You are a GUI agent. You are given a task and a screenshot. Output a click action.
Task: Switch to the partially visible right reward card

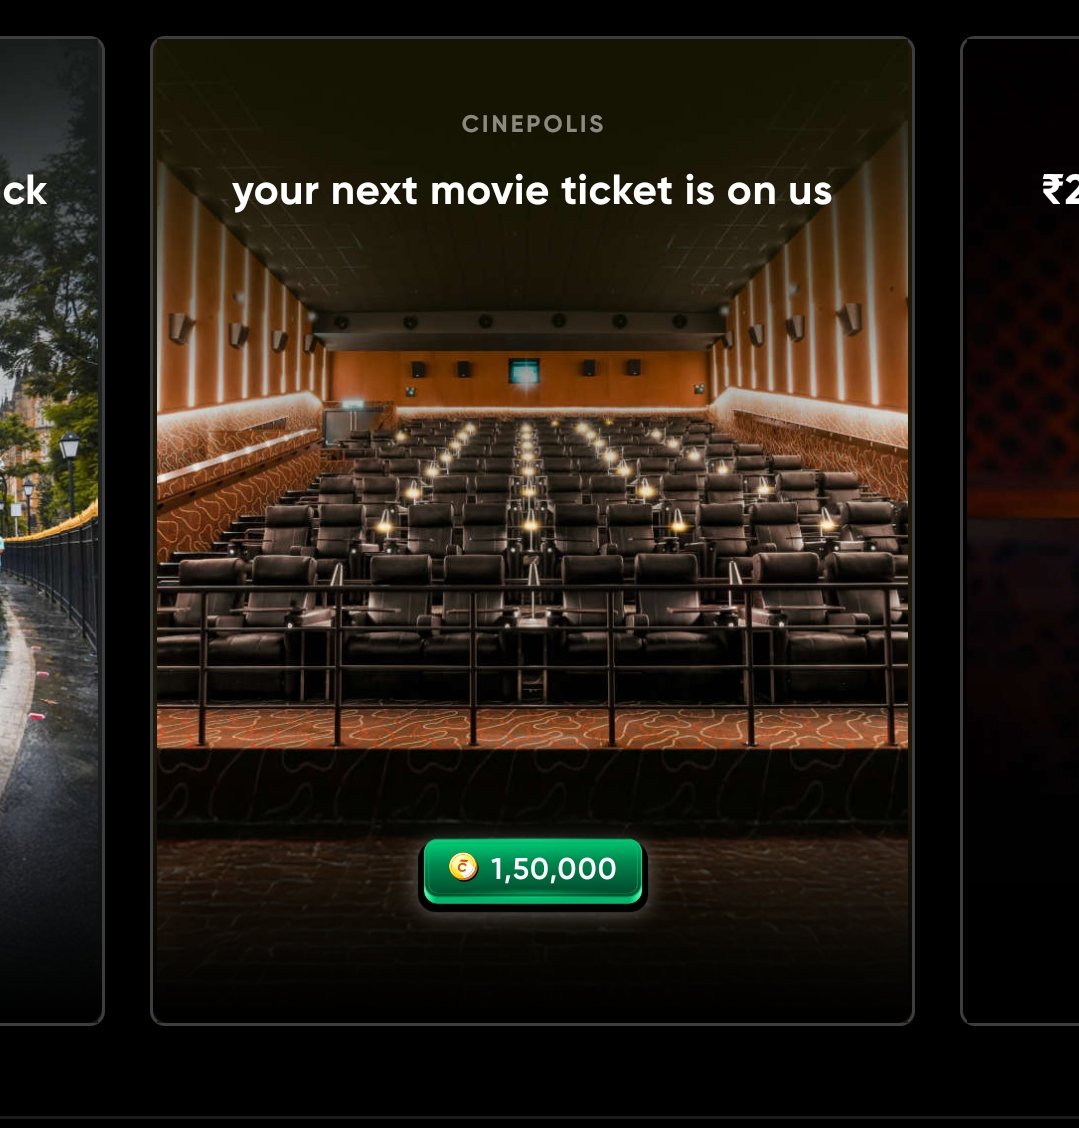click(x=1020, y=531)
